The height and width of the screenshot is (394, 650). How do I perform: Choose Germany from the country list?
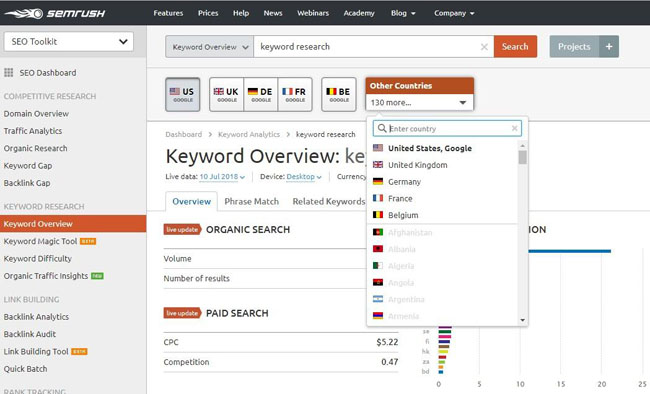(x=404, y=182)
